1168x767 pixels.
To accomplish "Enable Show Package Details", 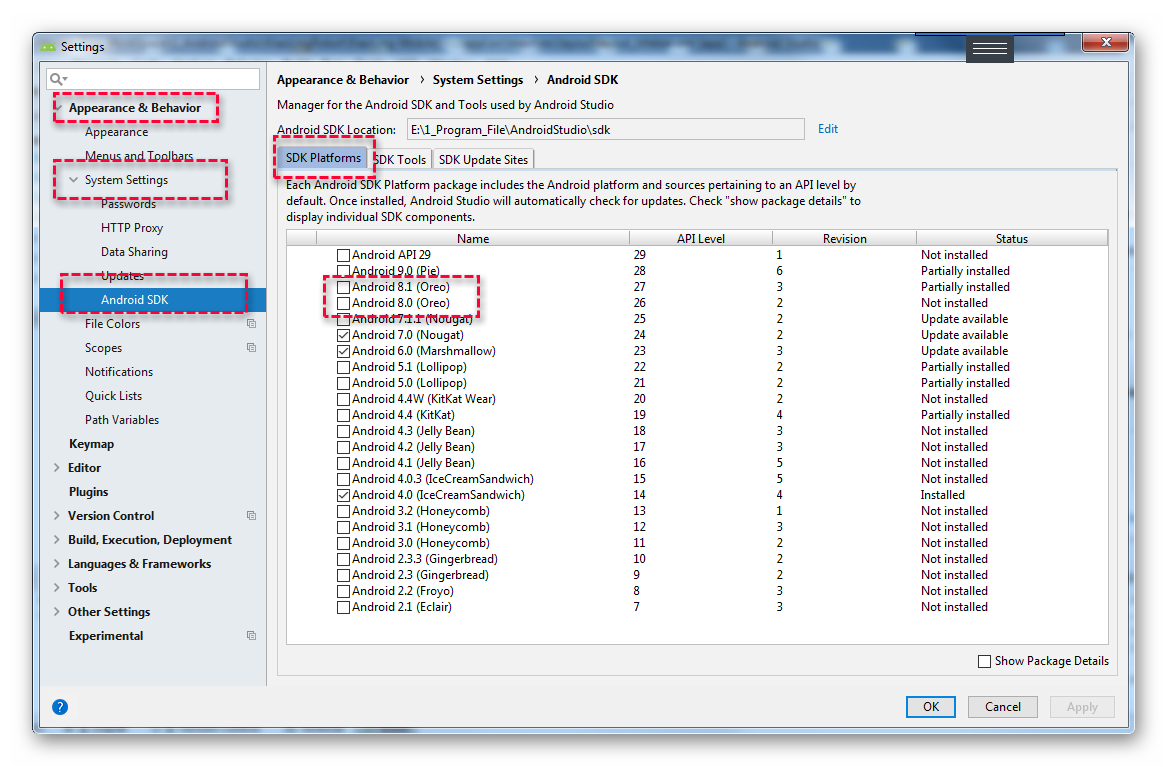I will point(984,661).
